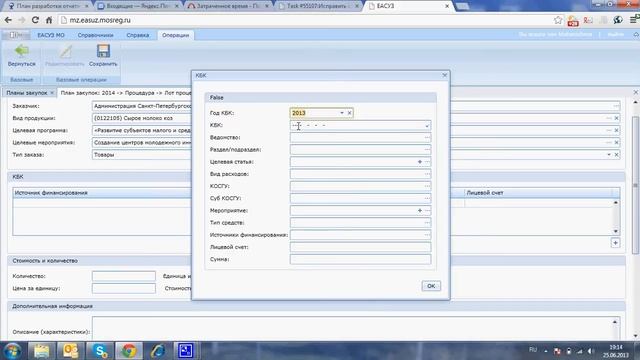The height and width of the screenshot is (360, 640).
Task: Open the Справка menu tab
Action: [x=138, y=35]
